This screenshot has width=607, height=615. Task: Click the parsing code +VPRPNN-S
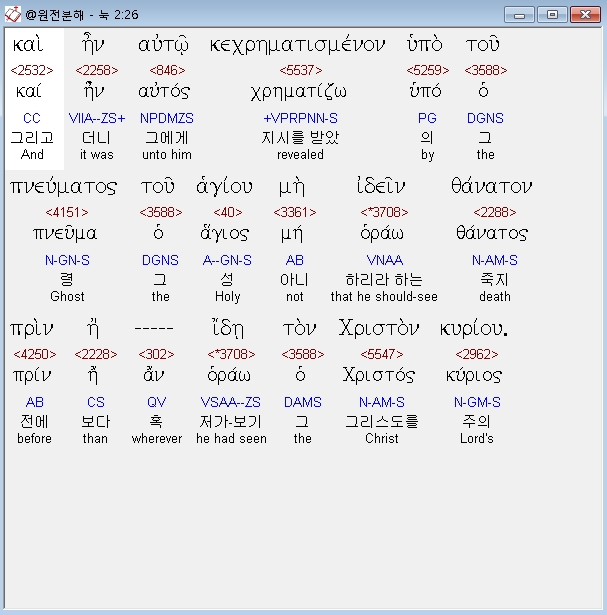coord(300,118)
